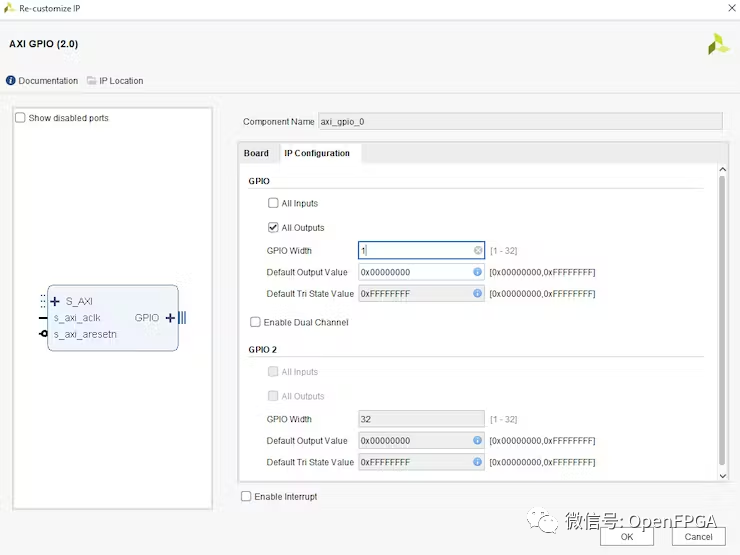
Task: Click info icon beside GPIO 2 Default Output Value
Action: pyautogui.click(x=478, y=441)
